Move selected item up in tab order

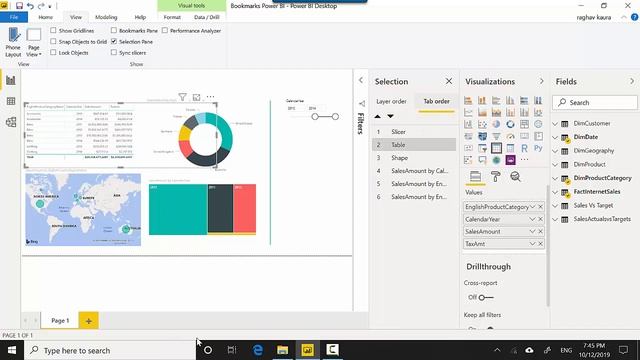[378, 116]
